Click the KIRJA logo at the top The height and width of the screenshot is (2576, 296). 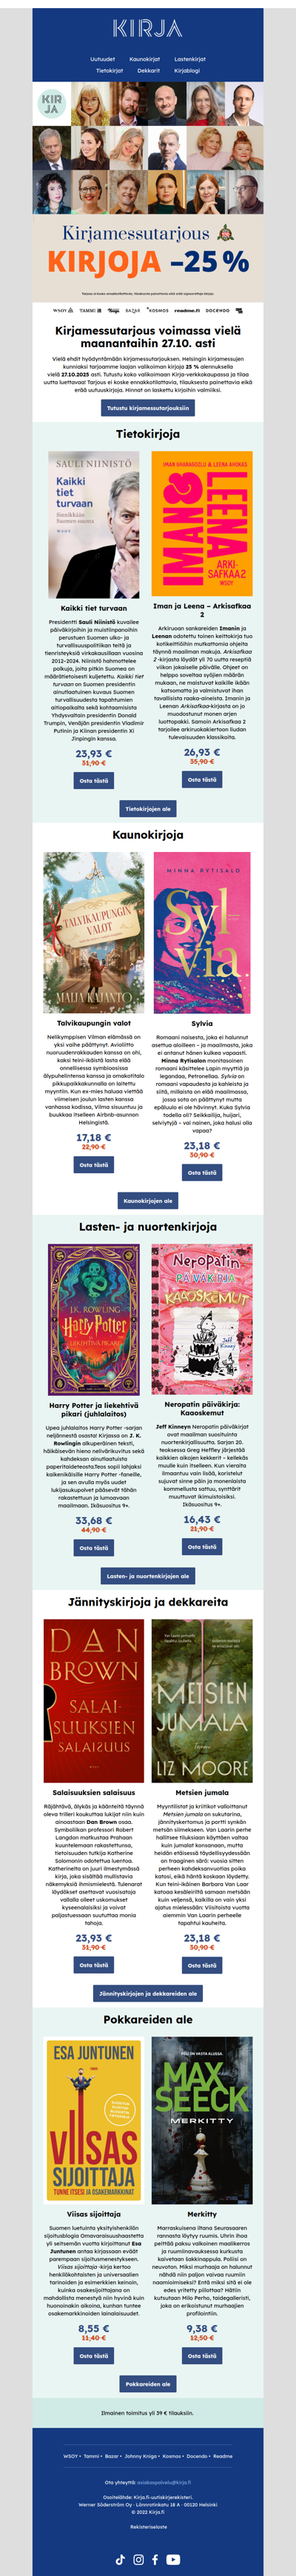148,29
